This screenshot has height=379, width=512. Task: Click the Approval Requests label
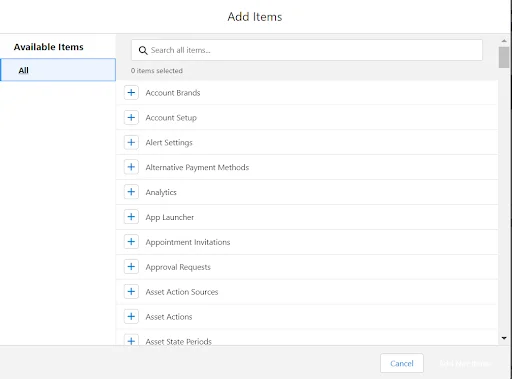tap(178, 267)
